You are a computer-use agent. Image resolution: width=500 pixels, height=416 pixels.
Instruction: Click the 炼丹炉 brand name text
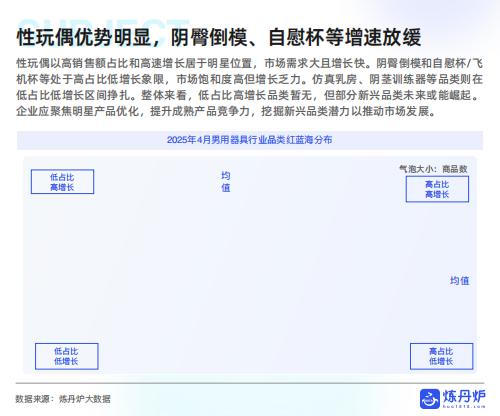[x=464, y=396]
